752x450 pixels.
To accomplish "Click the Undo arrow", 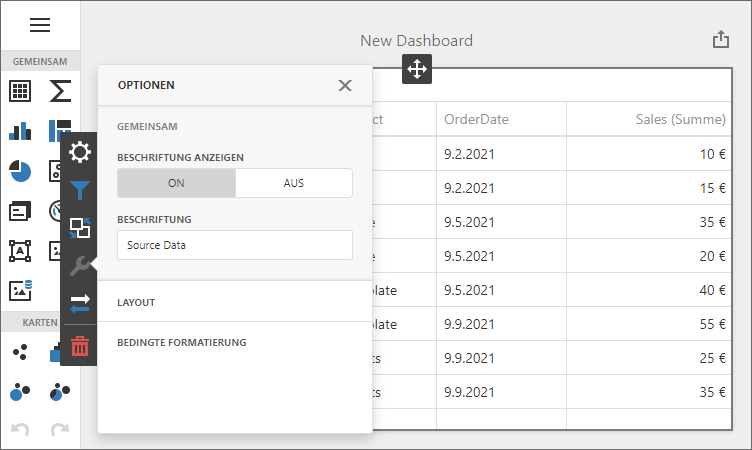I will tap(20, 429).
